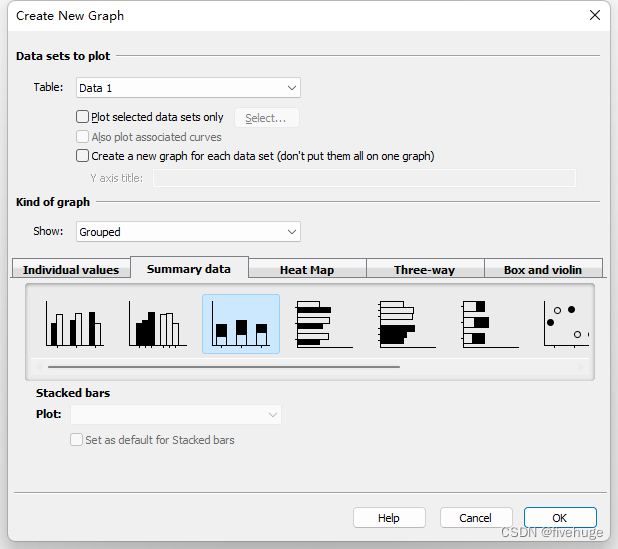Choose the separated horizontal bars graph icon
618x549 pixels.
(x=407, y=324)
